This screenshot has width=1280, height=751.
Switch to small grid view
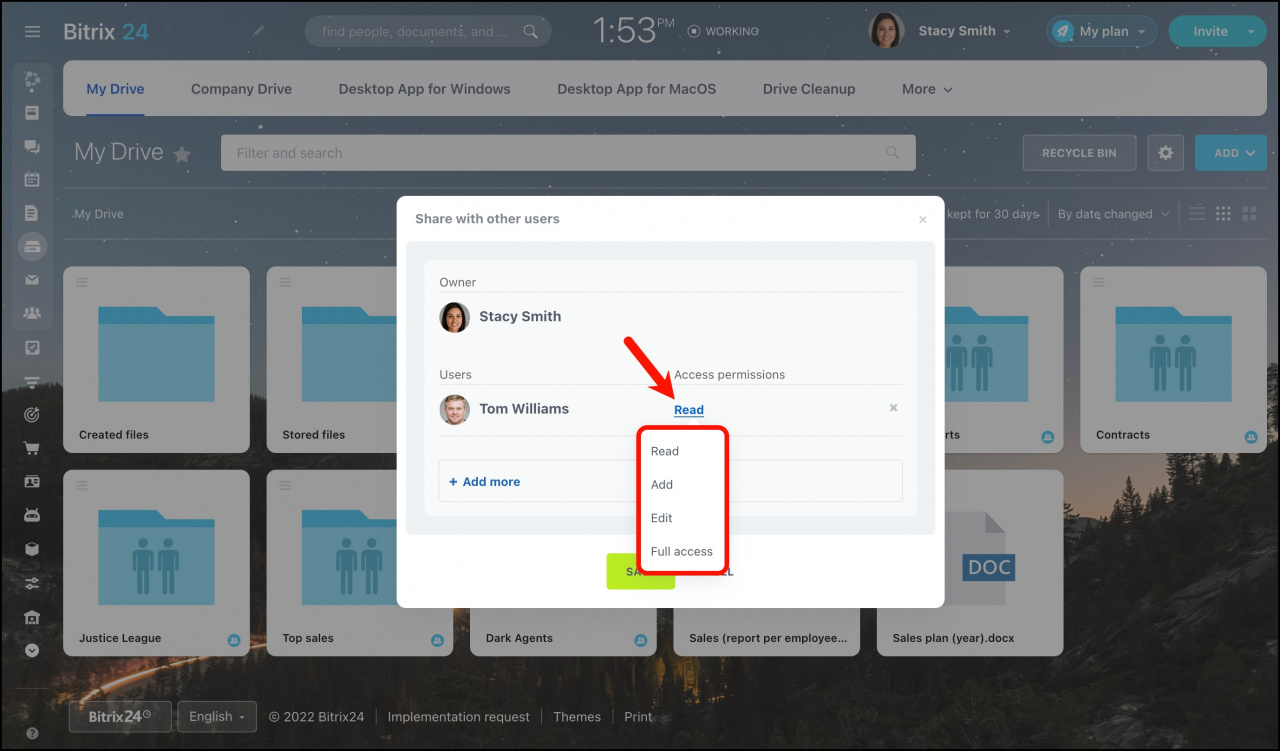coord(1223,213)
